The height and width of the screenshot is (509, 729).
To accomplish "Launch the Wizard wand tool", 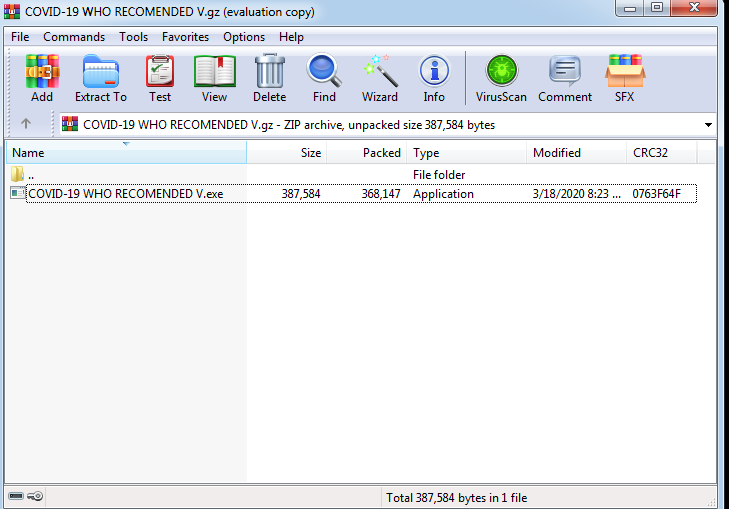I will 381,71.
